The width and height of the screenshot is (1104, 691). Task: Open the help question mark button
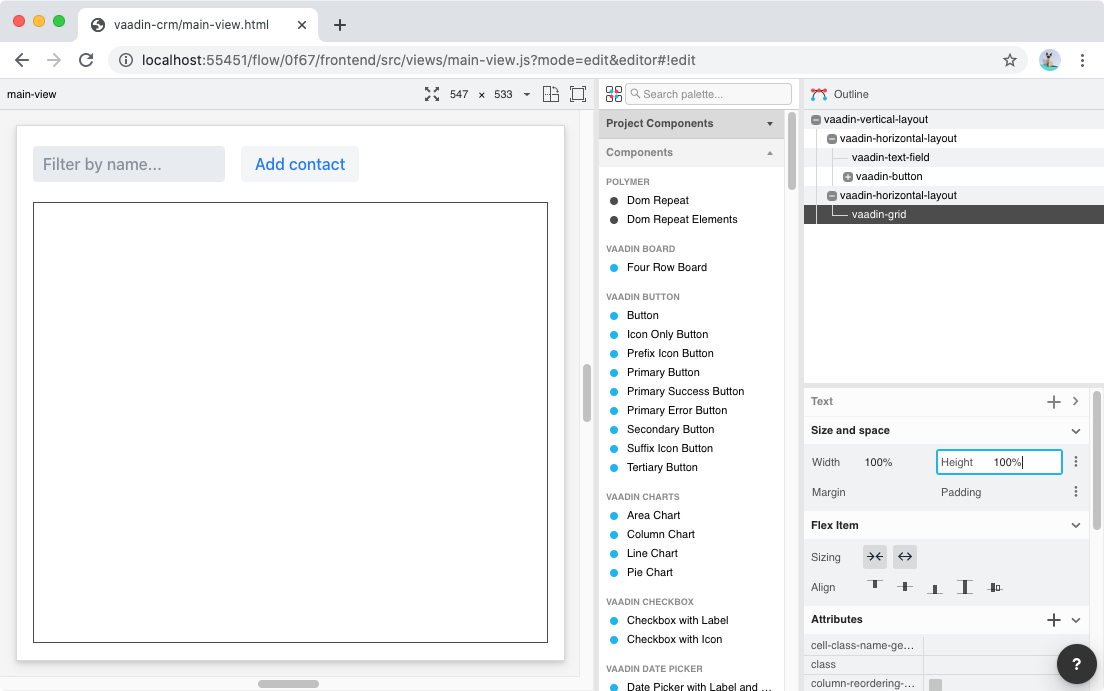click(x=1076, y=664)
